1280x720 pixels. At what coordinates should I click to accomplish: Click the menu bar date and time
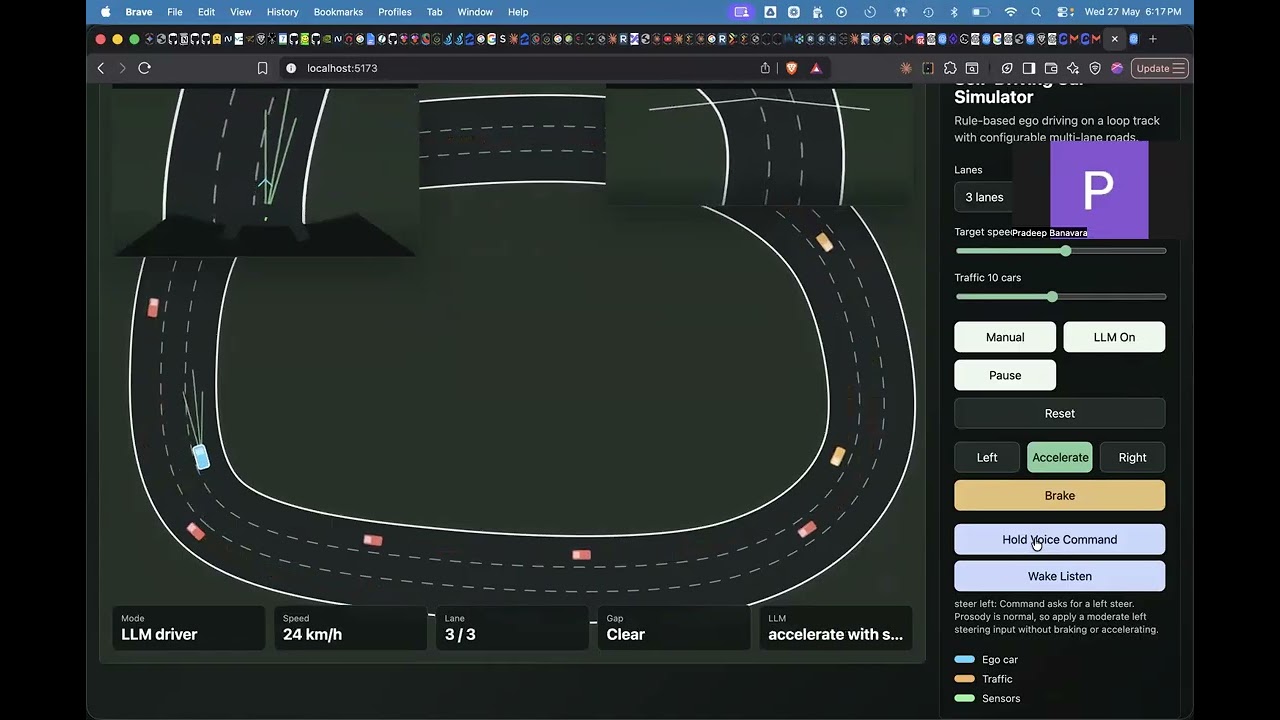click(1133, 12)
